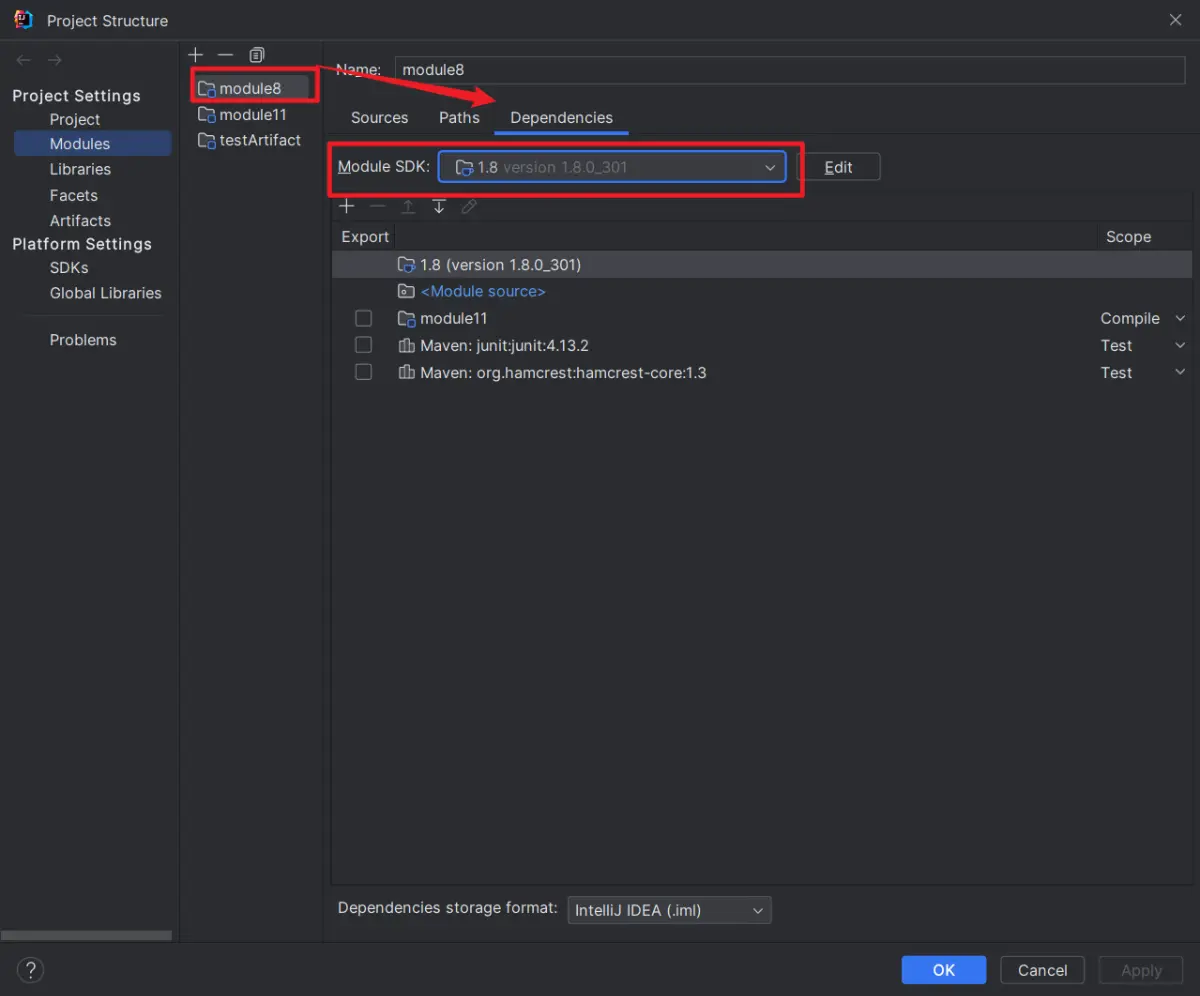Open Libraries under Project Settings
Image resolution: width=1200 pixels, height=996 pixels.
(80, 169)
